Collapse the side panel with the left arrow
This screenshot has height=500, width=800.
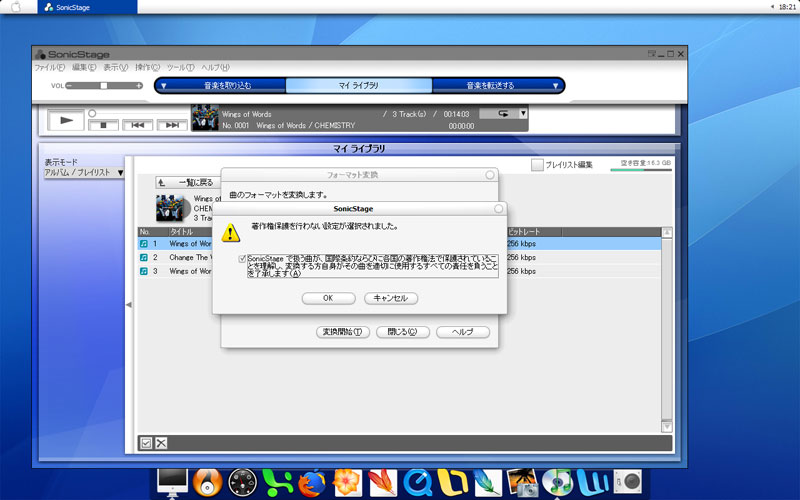(x=129, y=305)
